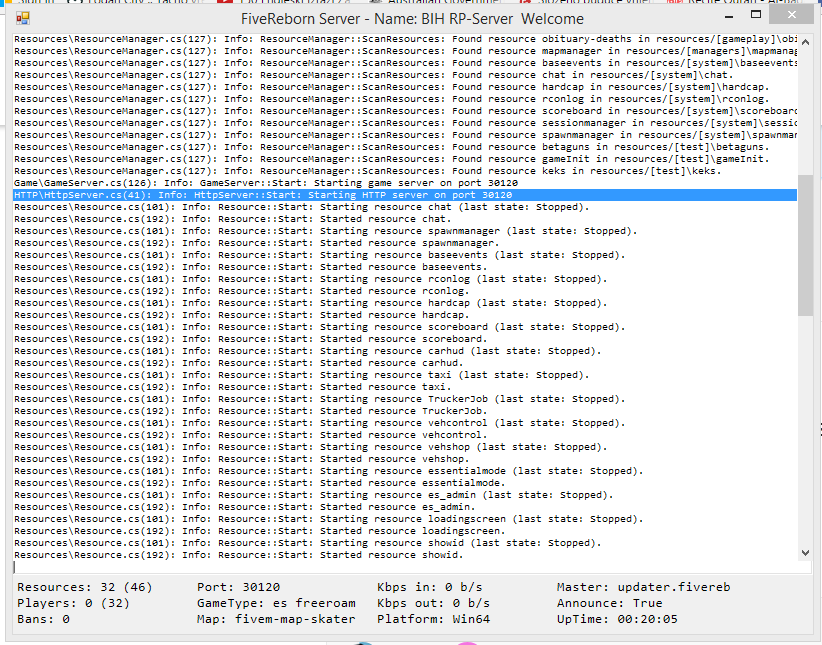Click the 'Map: fivem-map-skater' status entry

click(x=276, y=619)
